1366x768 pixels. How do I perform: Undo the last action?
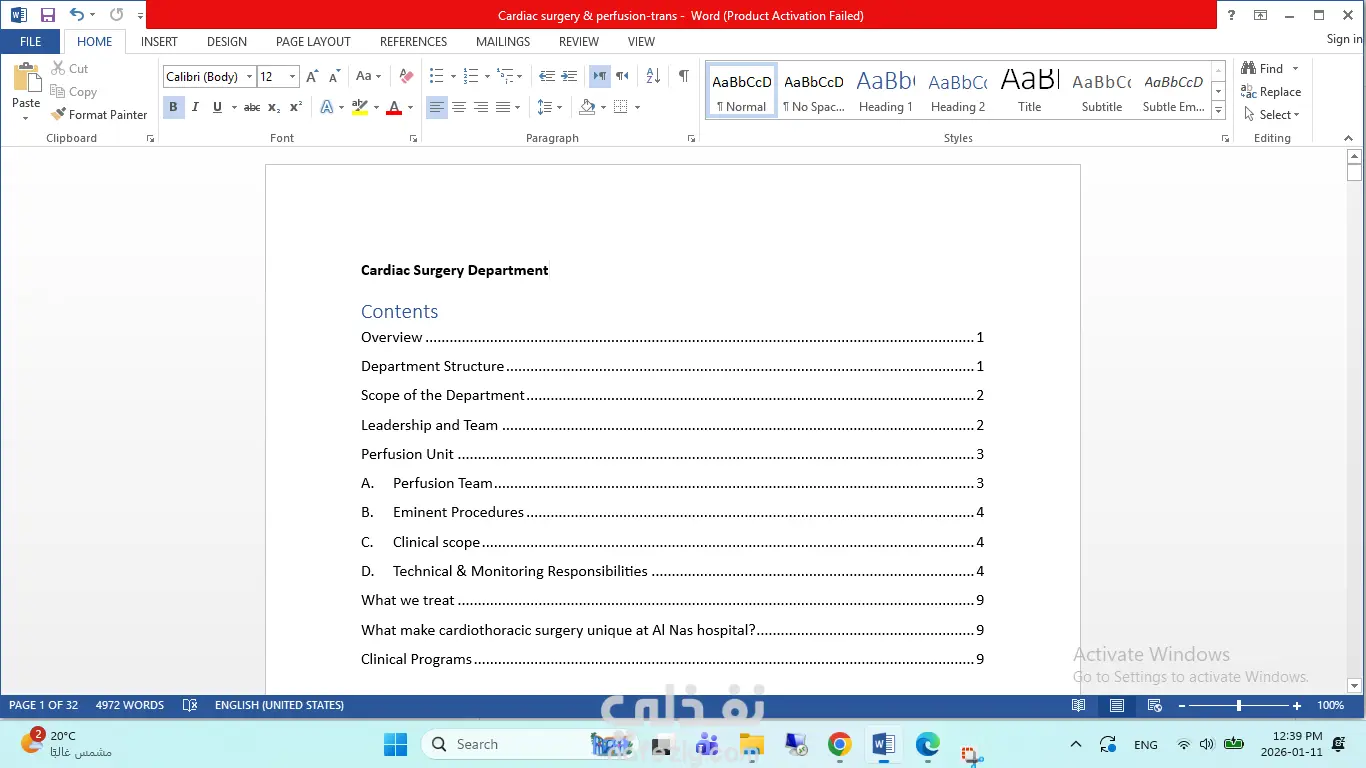coord(77,15)
